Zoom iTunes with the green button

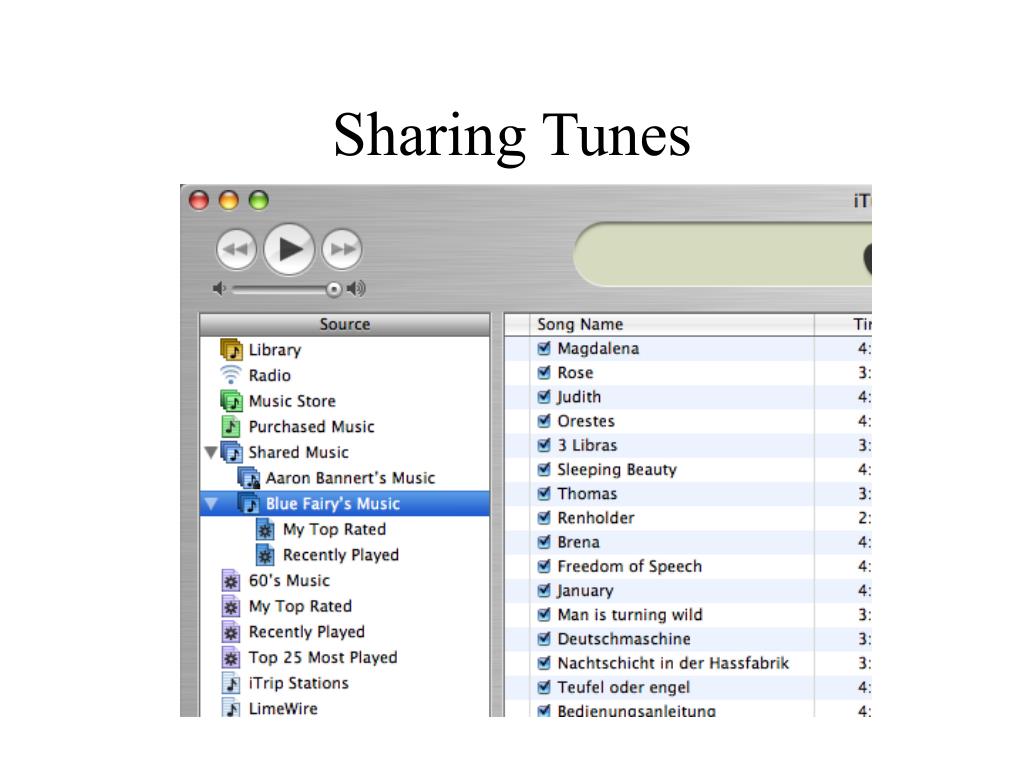tap(259, 200)
